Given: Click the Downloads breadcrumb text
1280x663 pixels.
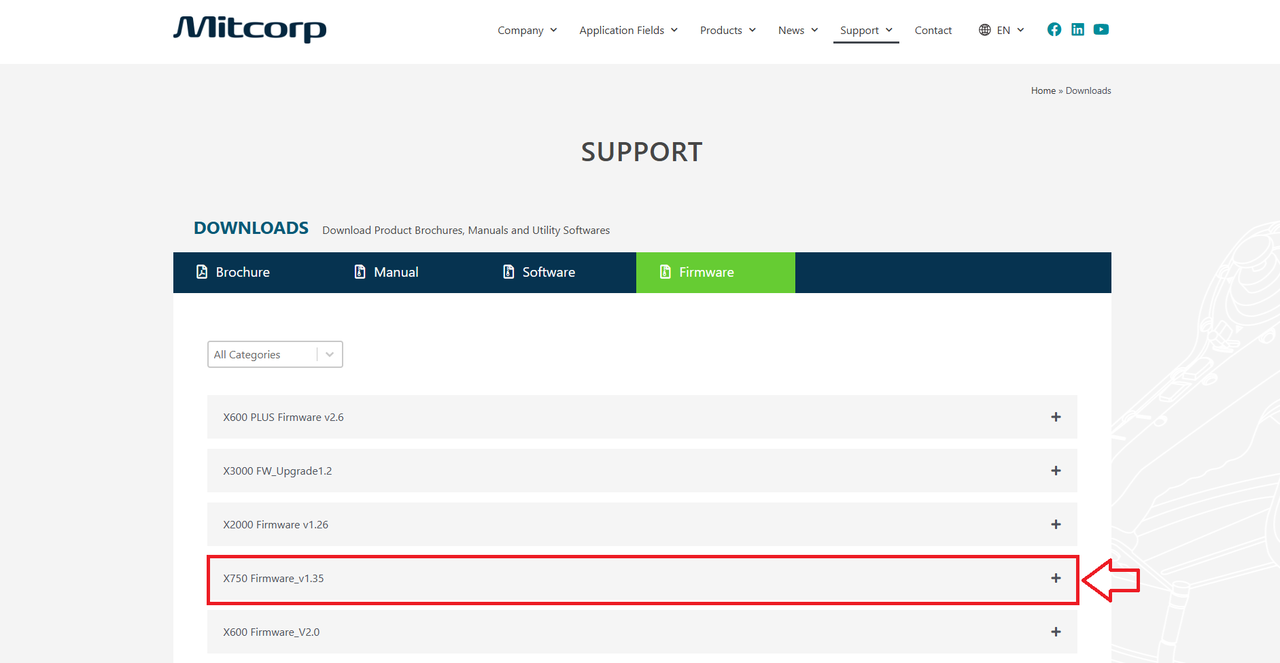Looking at the screenshot, I should pyautogui.click(x=1088, y=91).
